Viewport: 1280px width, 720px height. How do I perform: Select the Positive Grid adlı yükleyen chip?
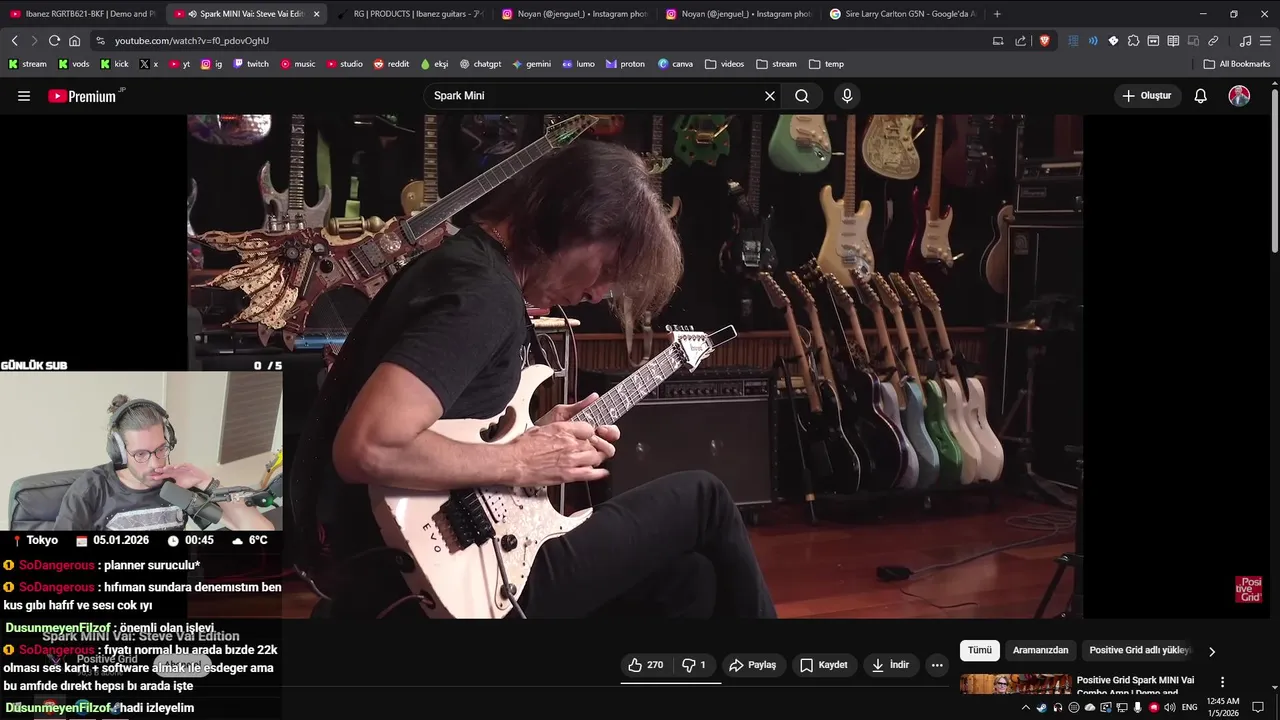[x=1139, y=650]
